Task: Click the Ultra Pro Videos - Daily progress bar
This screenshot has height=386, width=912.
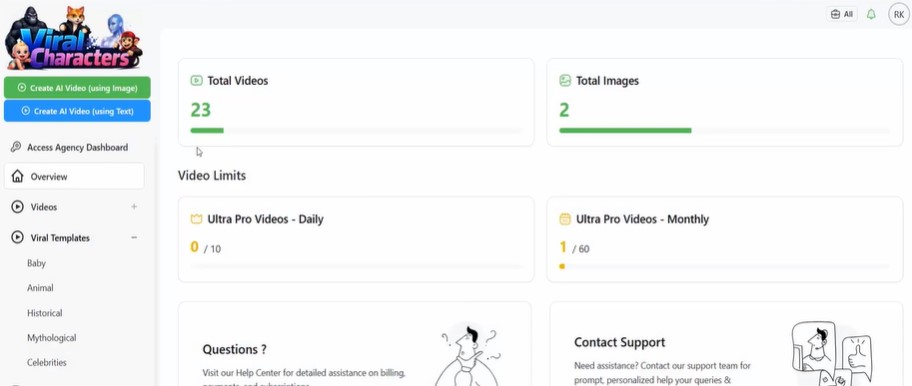Action: tap(356, 267)
